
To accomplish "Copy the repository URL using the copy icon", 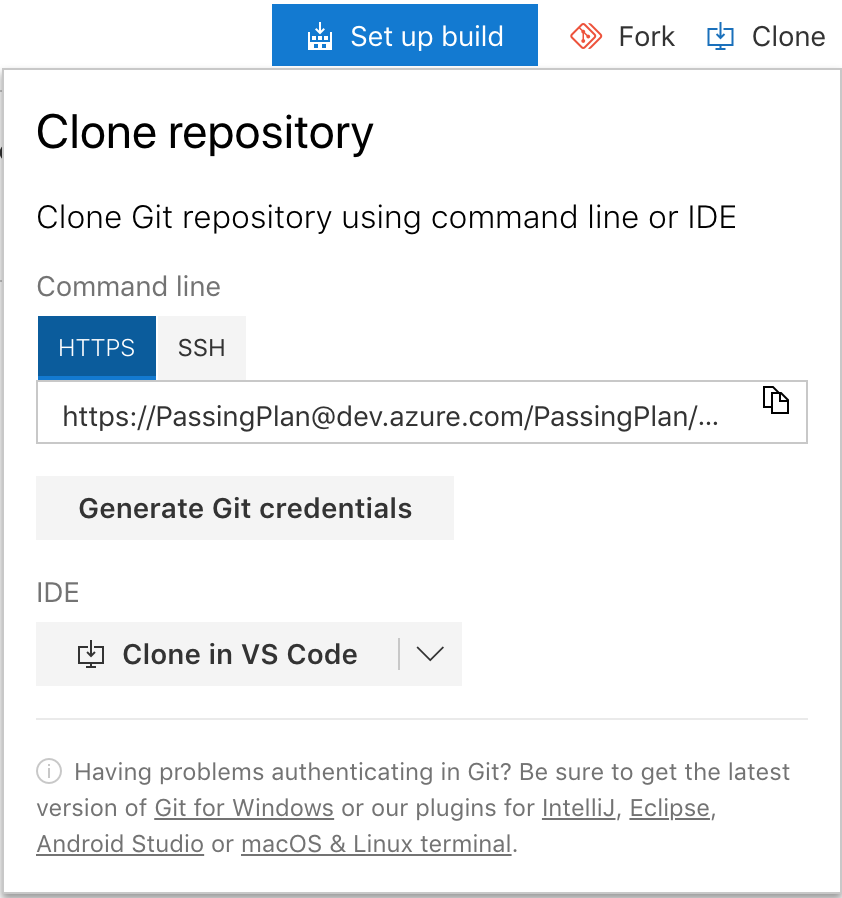I will (x=776, y=400).
